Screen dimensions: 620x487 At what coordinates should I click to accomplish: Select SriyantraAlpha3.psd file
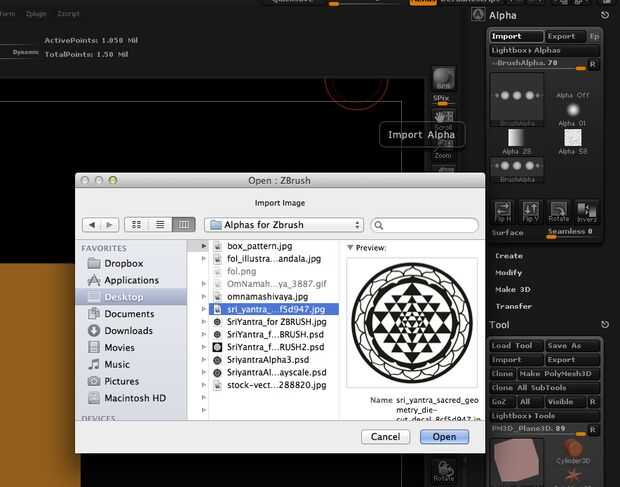274,360
